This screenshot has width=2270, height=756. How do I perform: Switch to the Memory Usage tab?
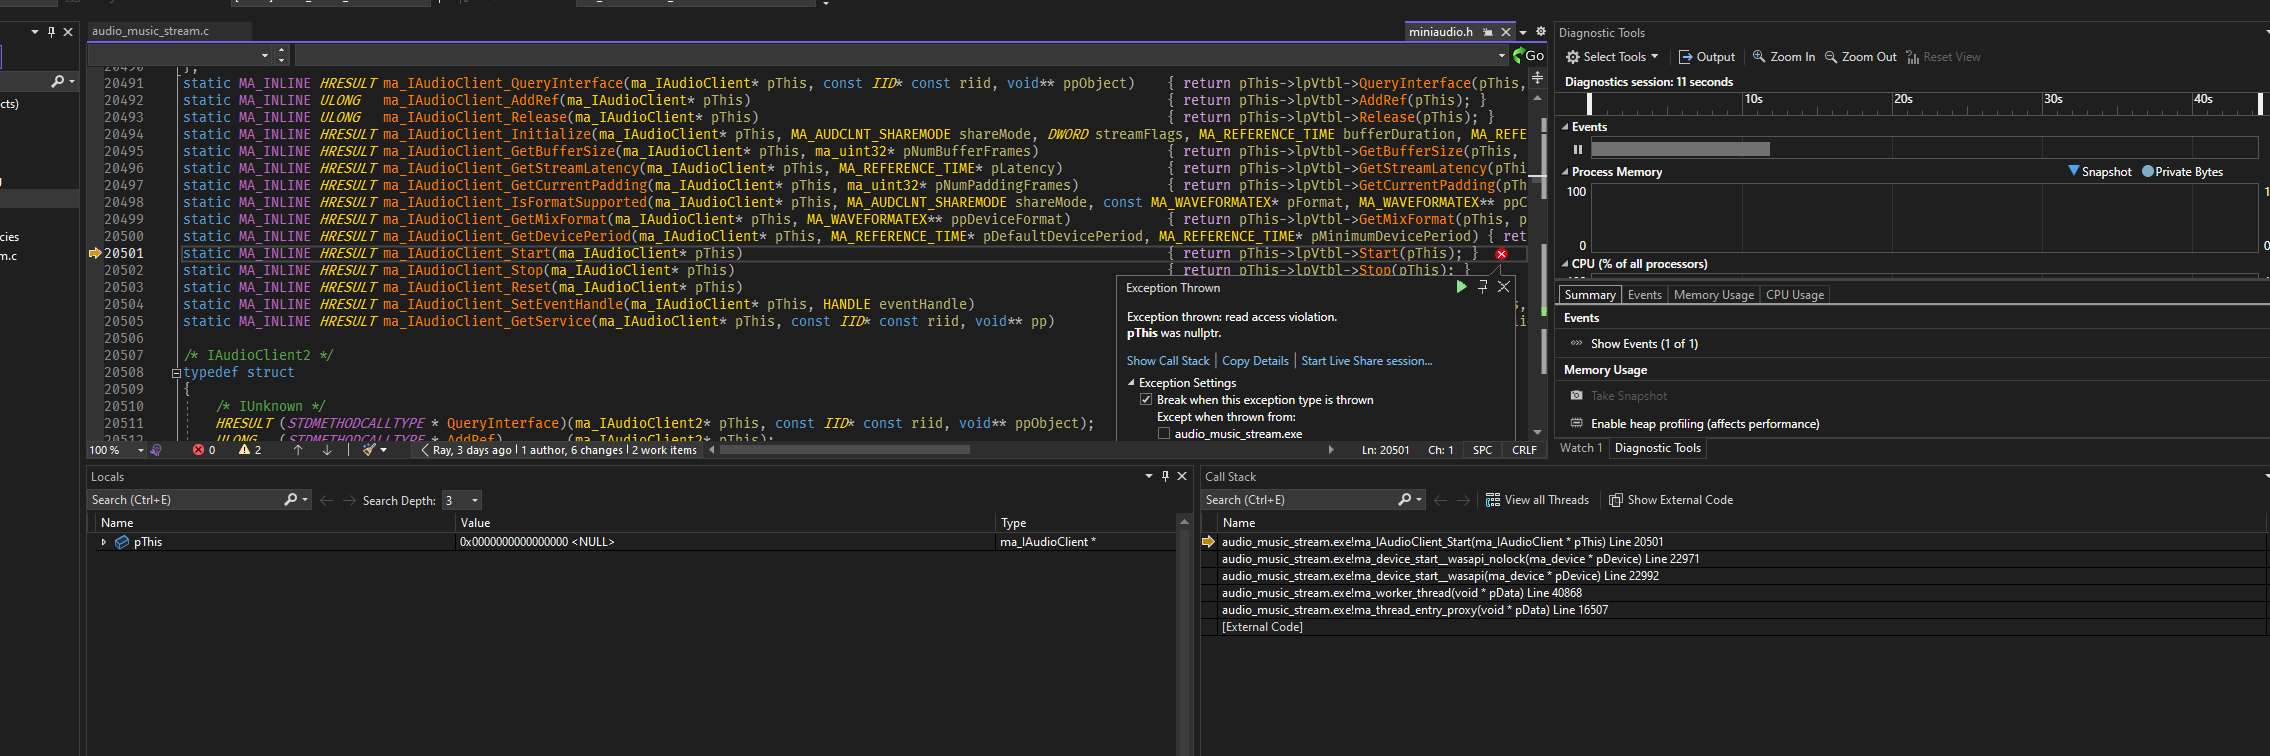tap(1713, 295)
